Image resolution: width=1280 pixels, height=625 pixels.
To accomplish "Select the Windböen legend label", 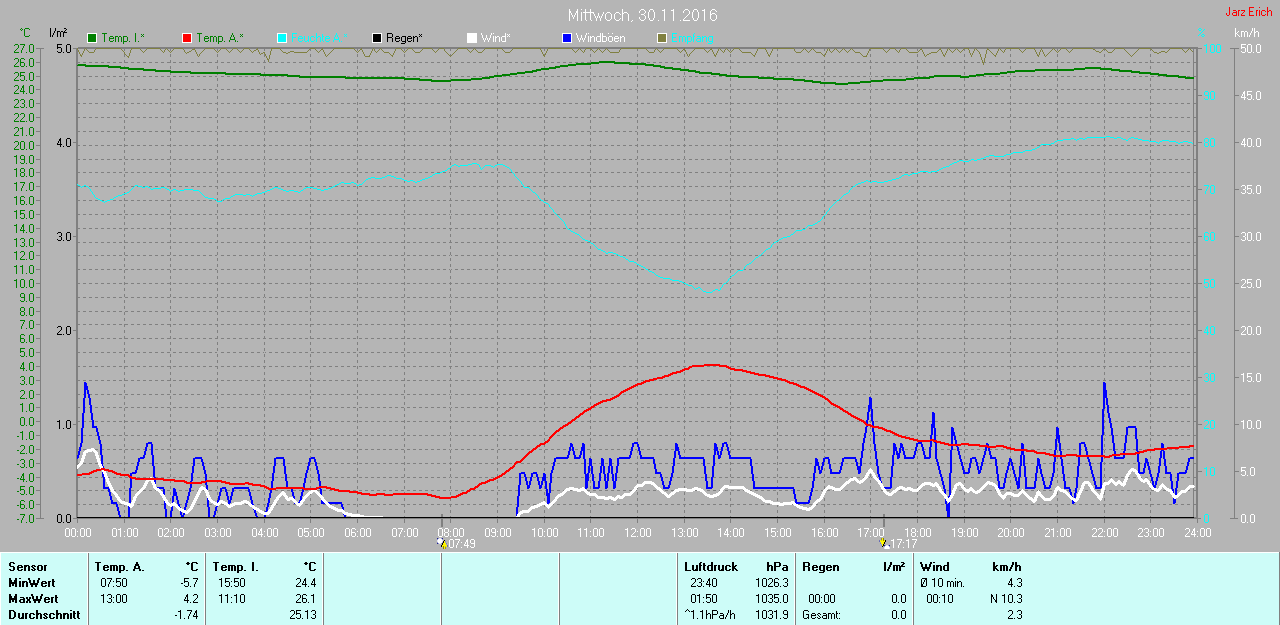I will pyautogui.click(x=600, y=38).
